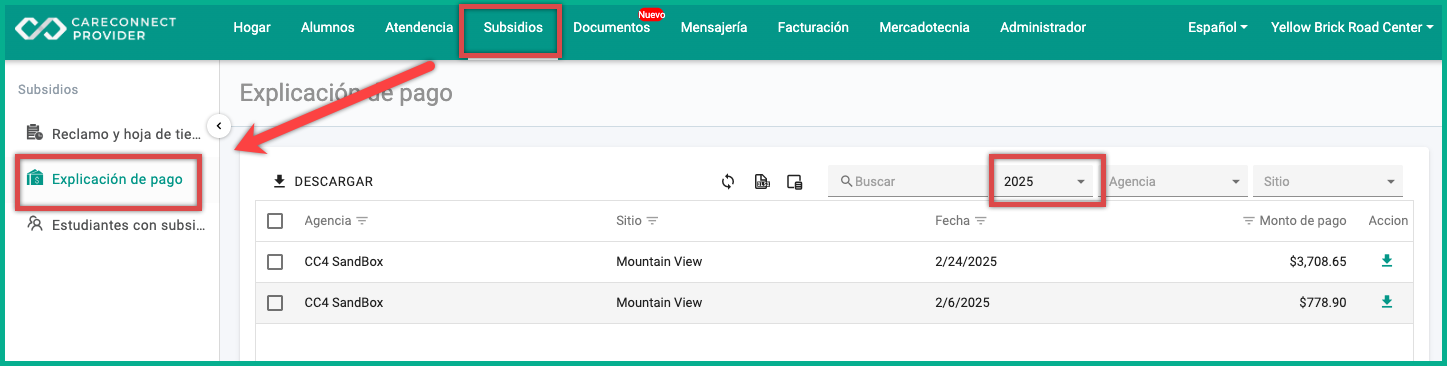Click the DESCARGAR button

coord(323,181)
